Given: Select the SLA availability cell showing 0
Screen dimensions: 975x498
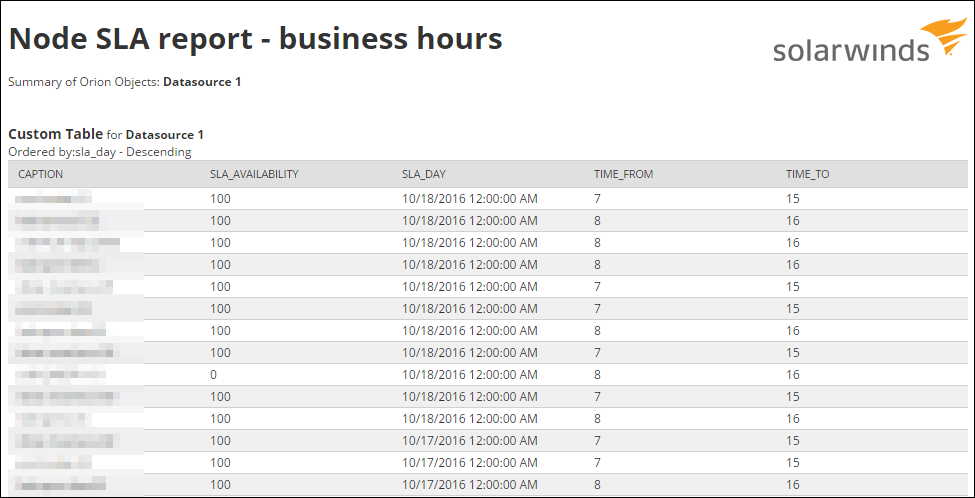Looking at the screenshot, I should coord(214,375).
